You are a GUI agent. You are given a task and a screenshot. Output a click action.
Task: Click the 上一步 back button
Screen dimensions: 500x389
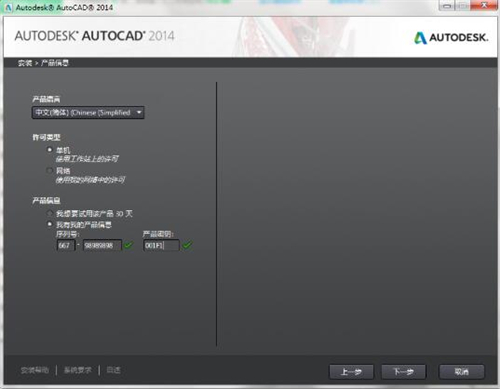(x=351, y=372)
